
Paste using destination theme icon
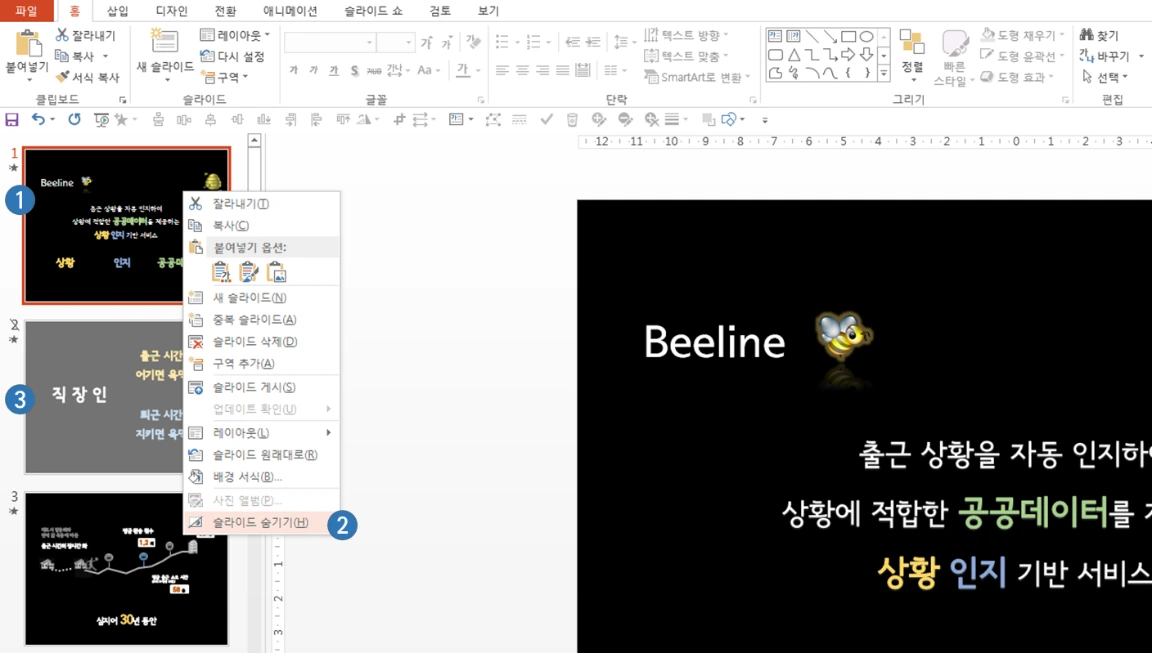click(220, 273)
